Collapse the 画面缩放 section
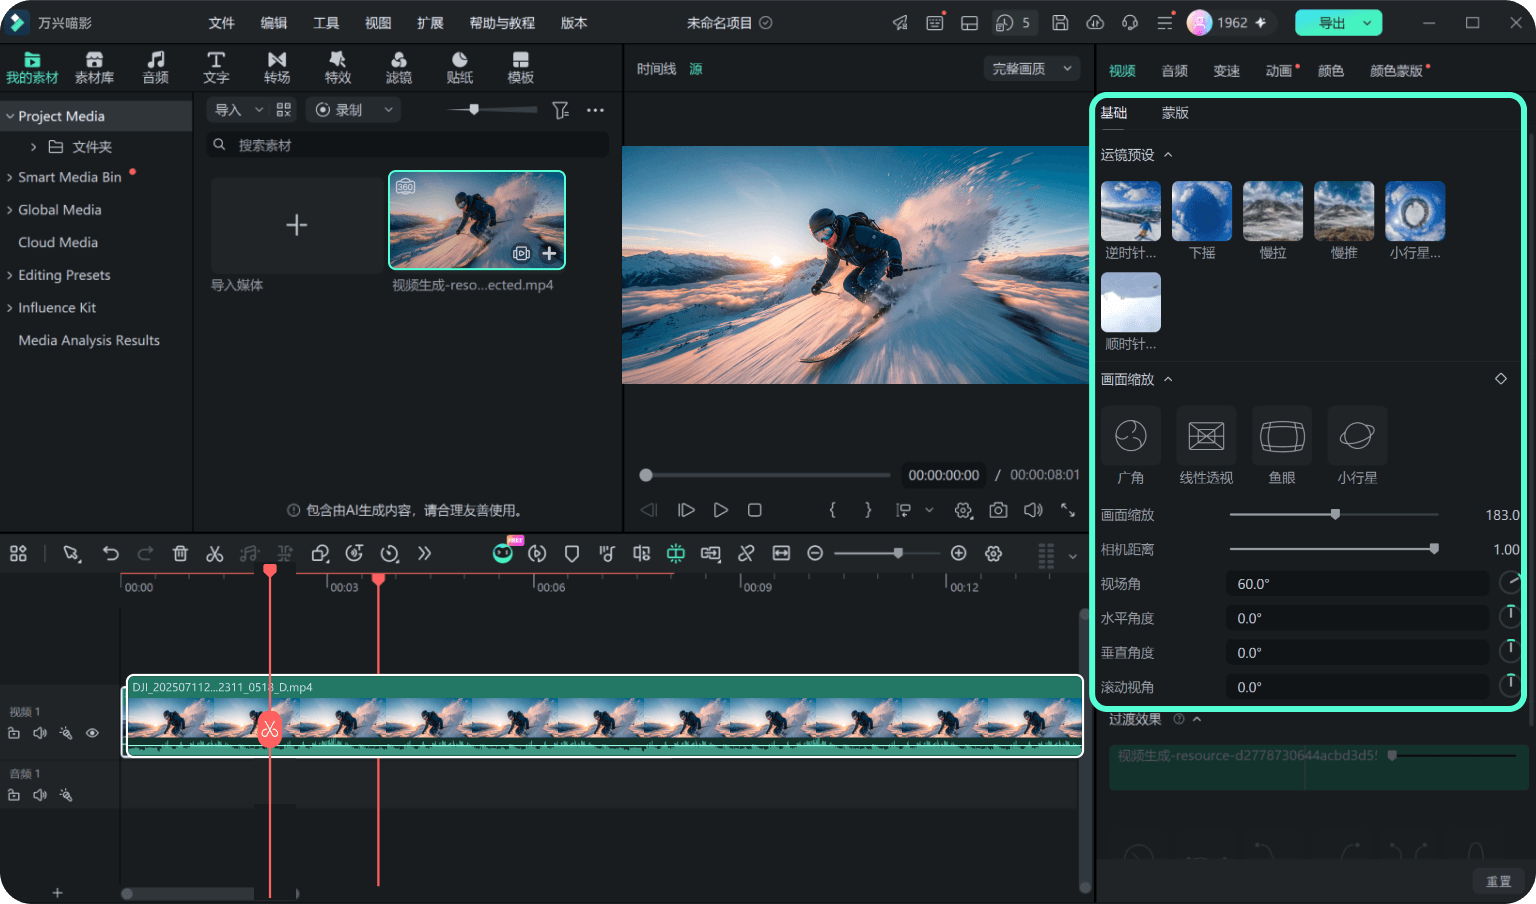This screenshot has height=904, width=1536. pyautogui.click(x=1168, y=380)
